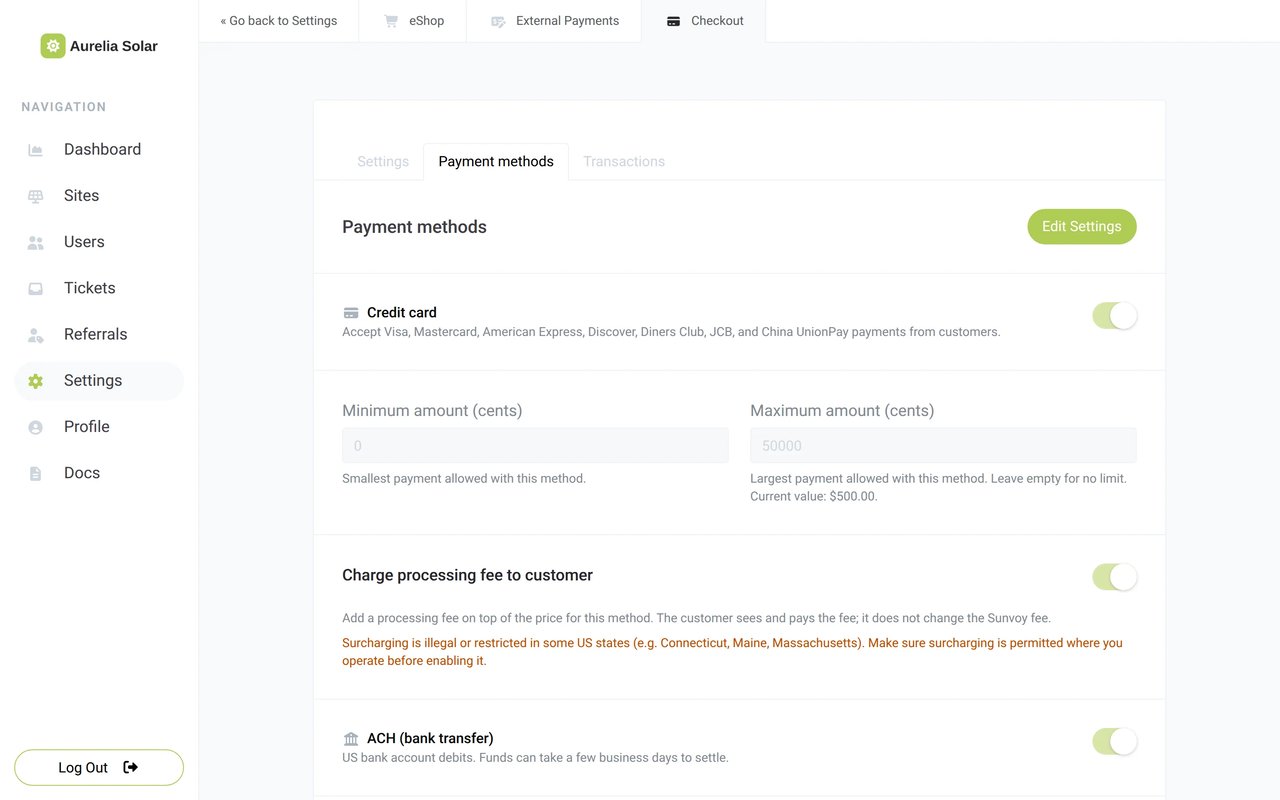Image resolution: width=1280 pixels, height=800 pixels.
Task: Open Referrals in navigation
Action: click(x=99, y=335)
